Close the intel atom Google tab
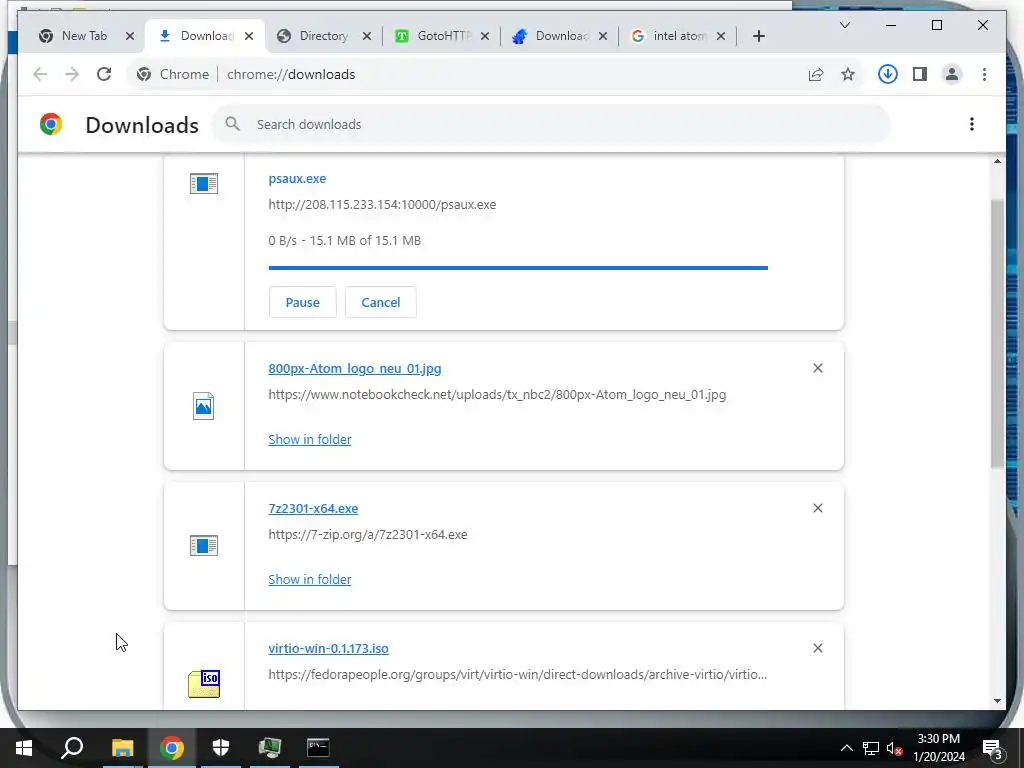 click(721, 36)
